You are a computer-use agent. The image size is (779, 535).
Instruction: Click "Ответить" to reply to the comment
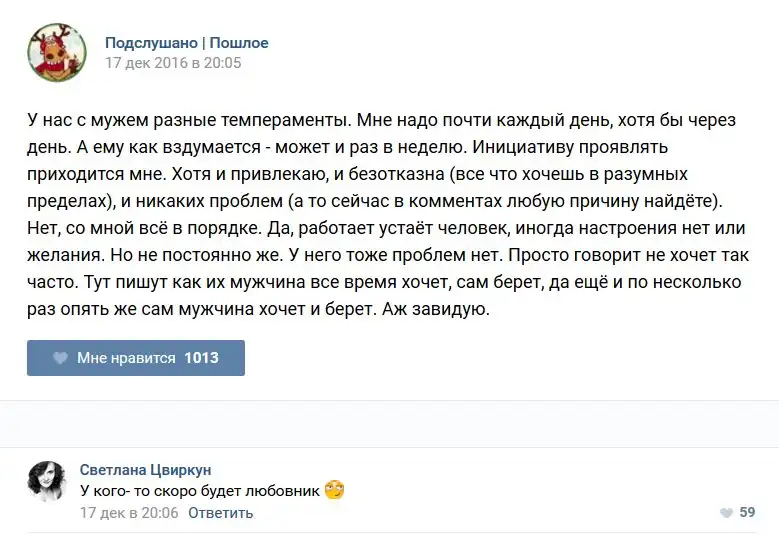220,513
